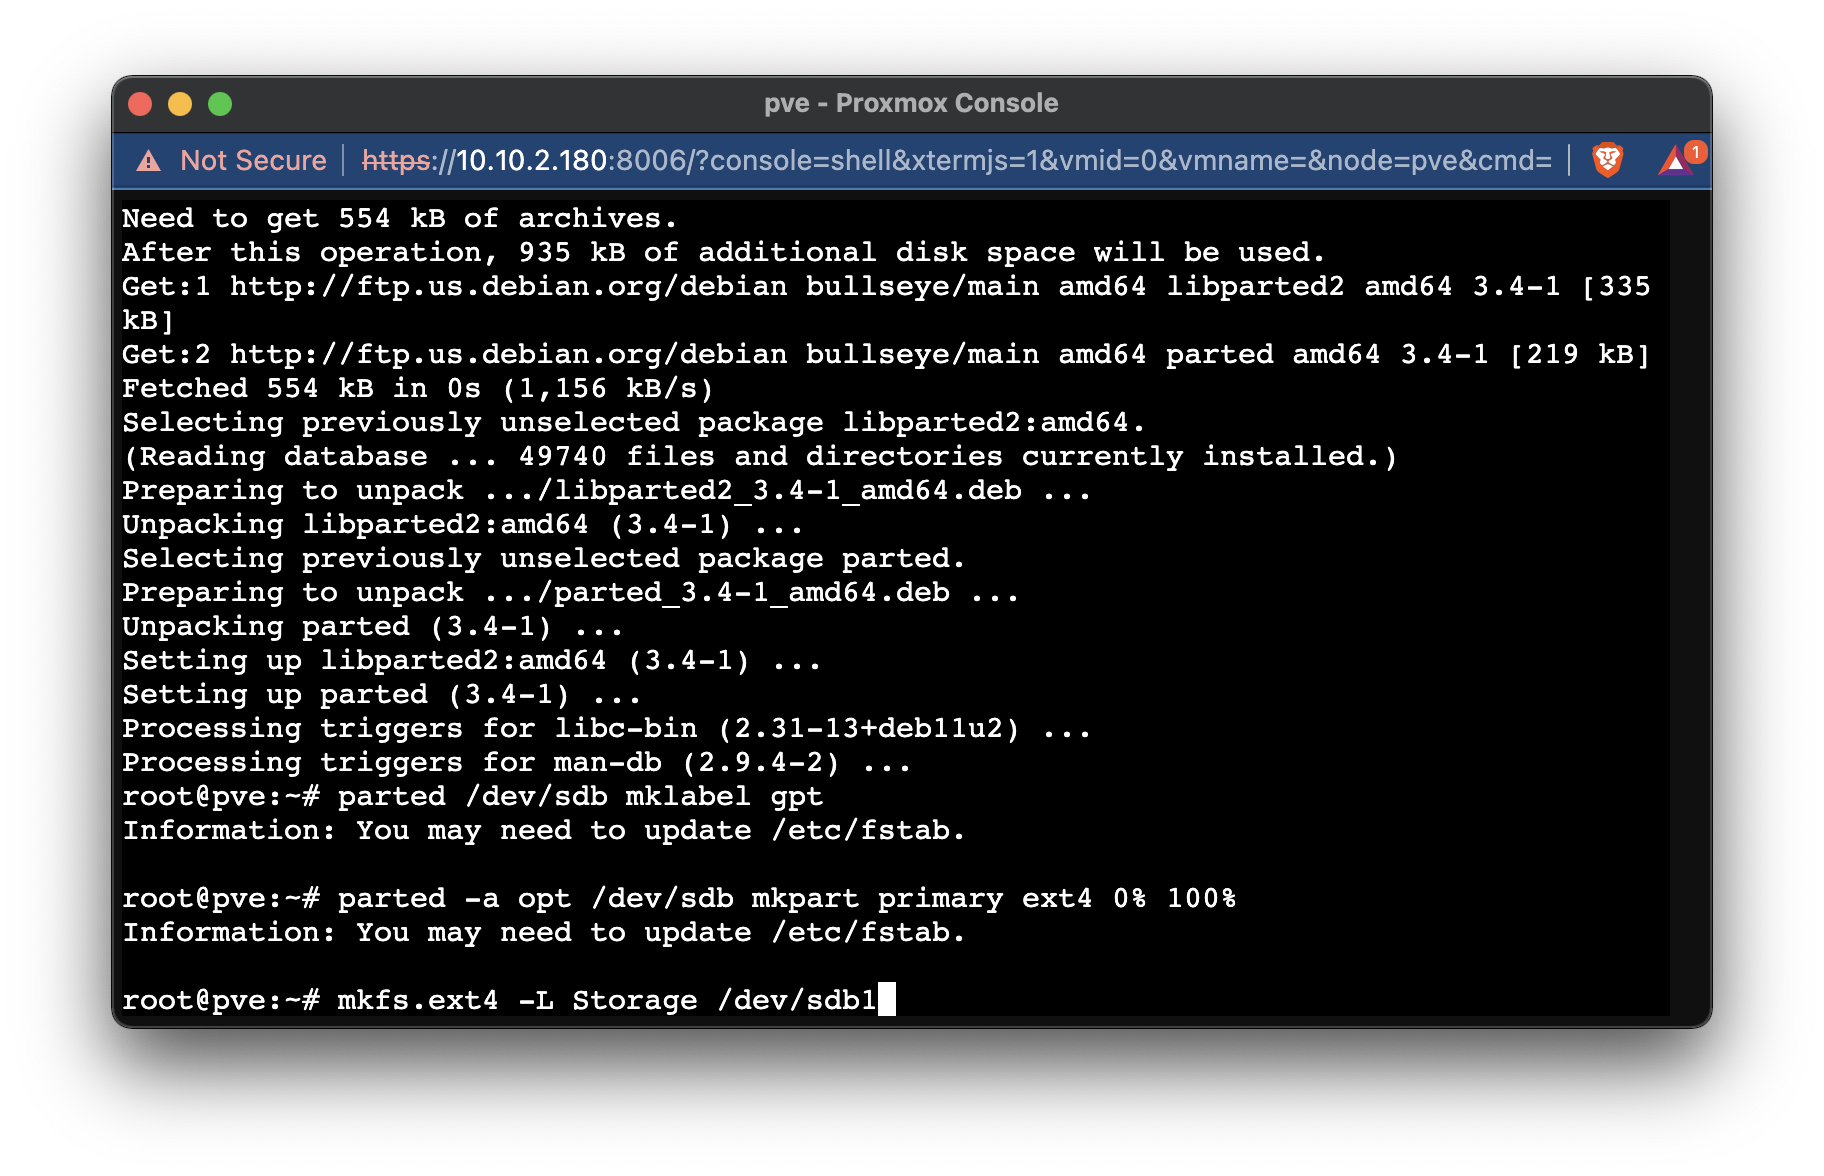Open the Brave Rewards triangle icon

click(1675, 160)
